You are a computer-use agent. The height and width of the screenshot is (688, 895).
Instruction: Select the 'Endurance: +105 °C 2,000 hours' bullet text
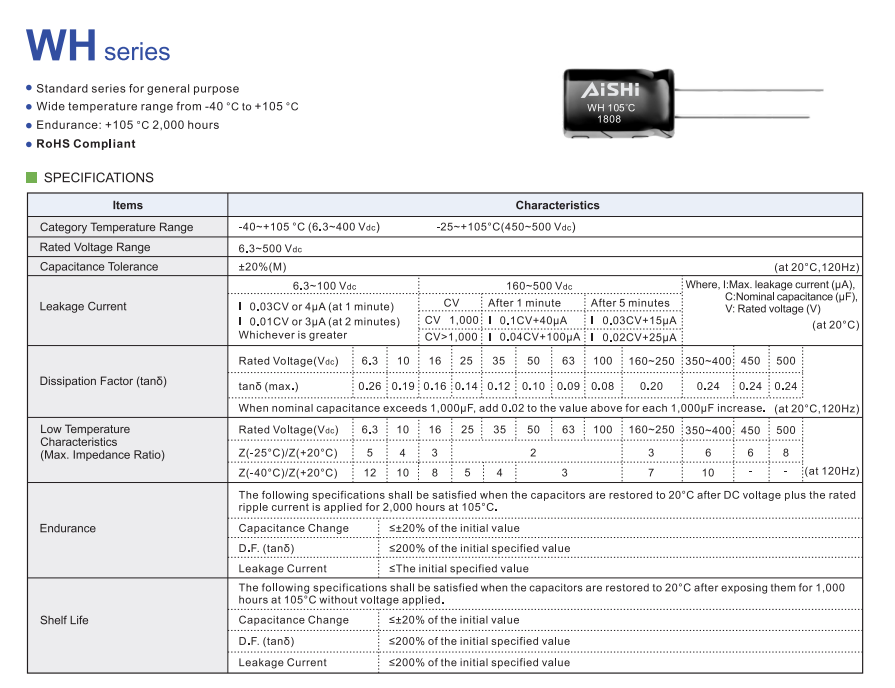point(128,125)
